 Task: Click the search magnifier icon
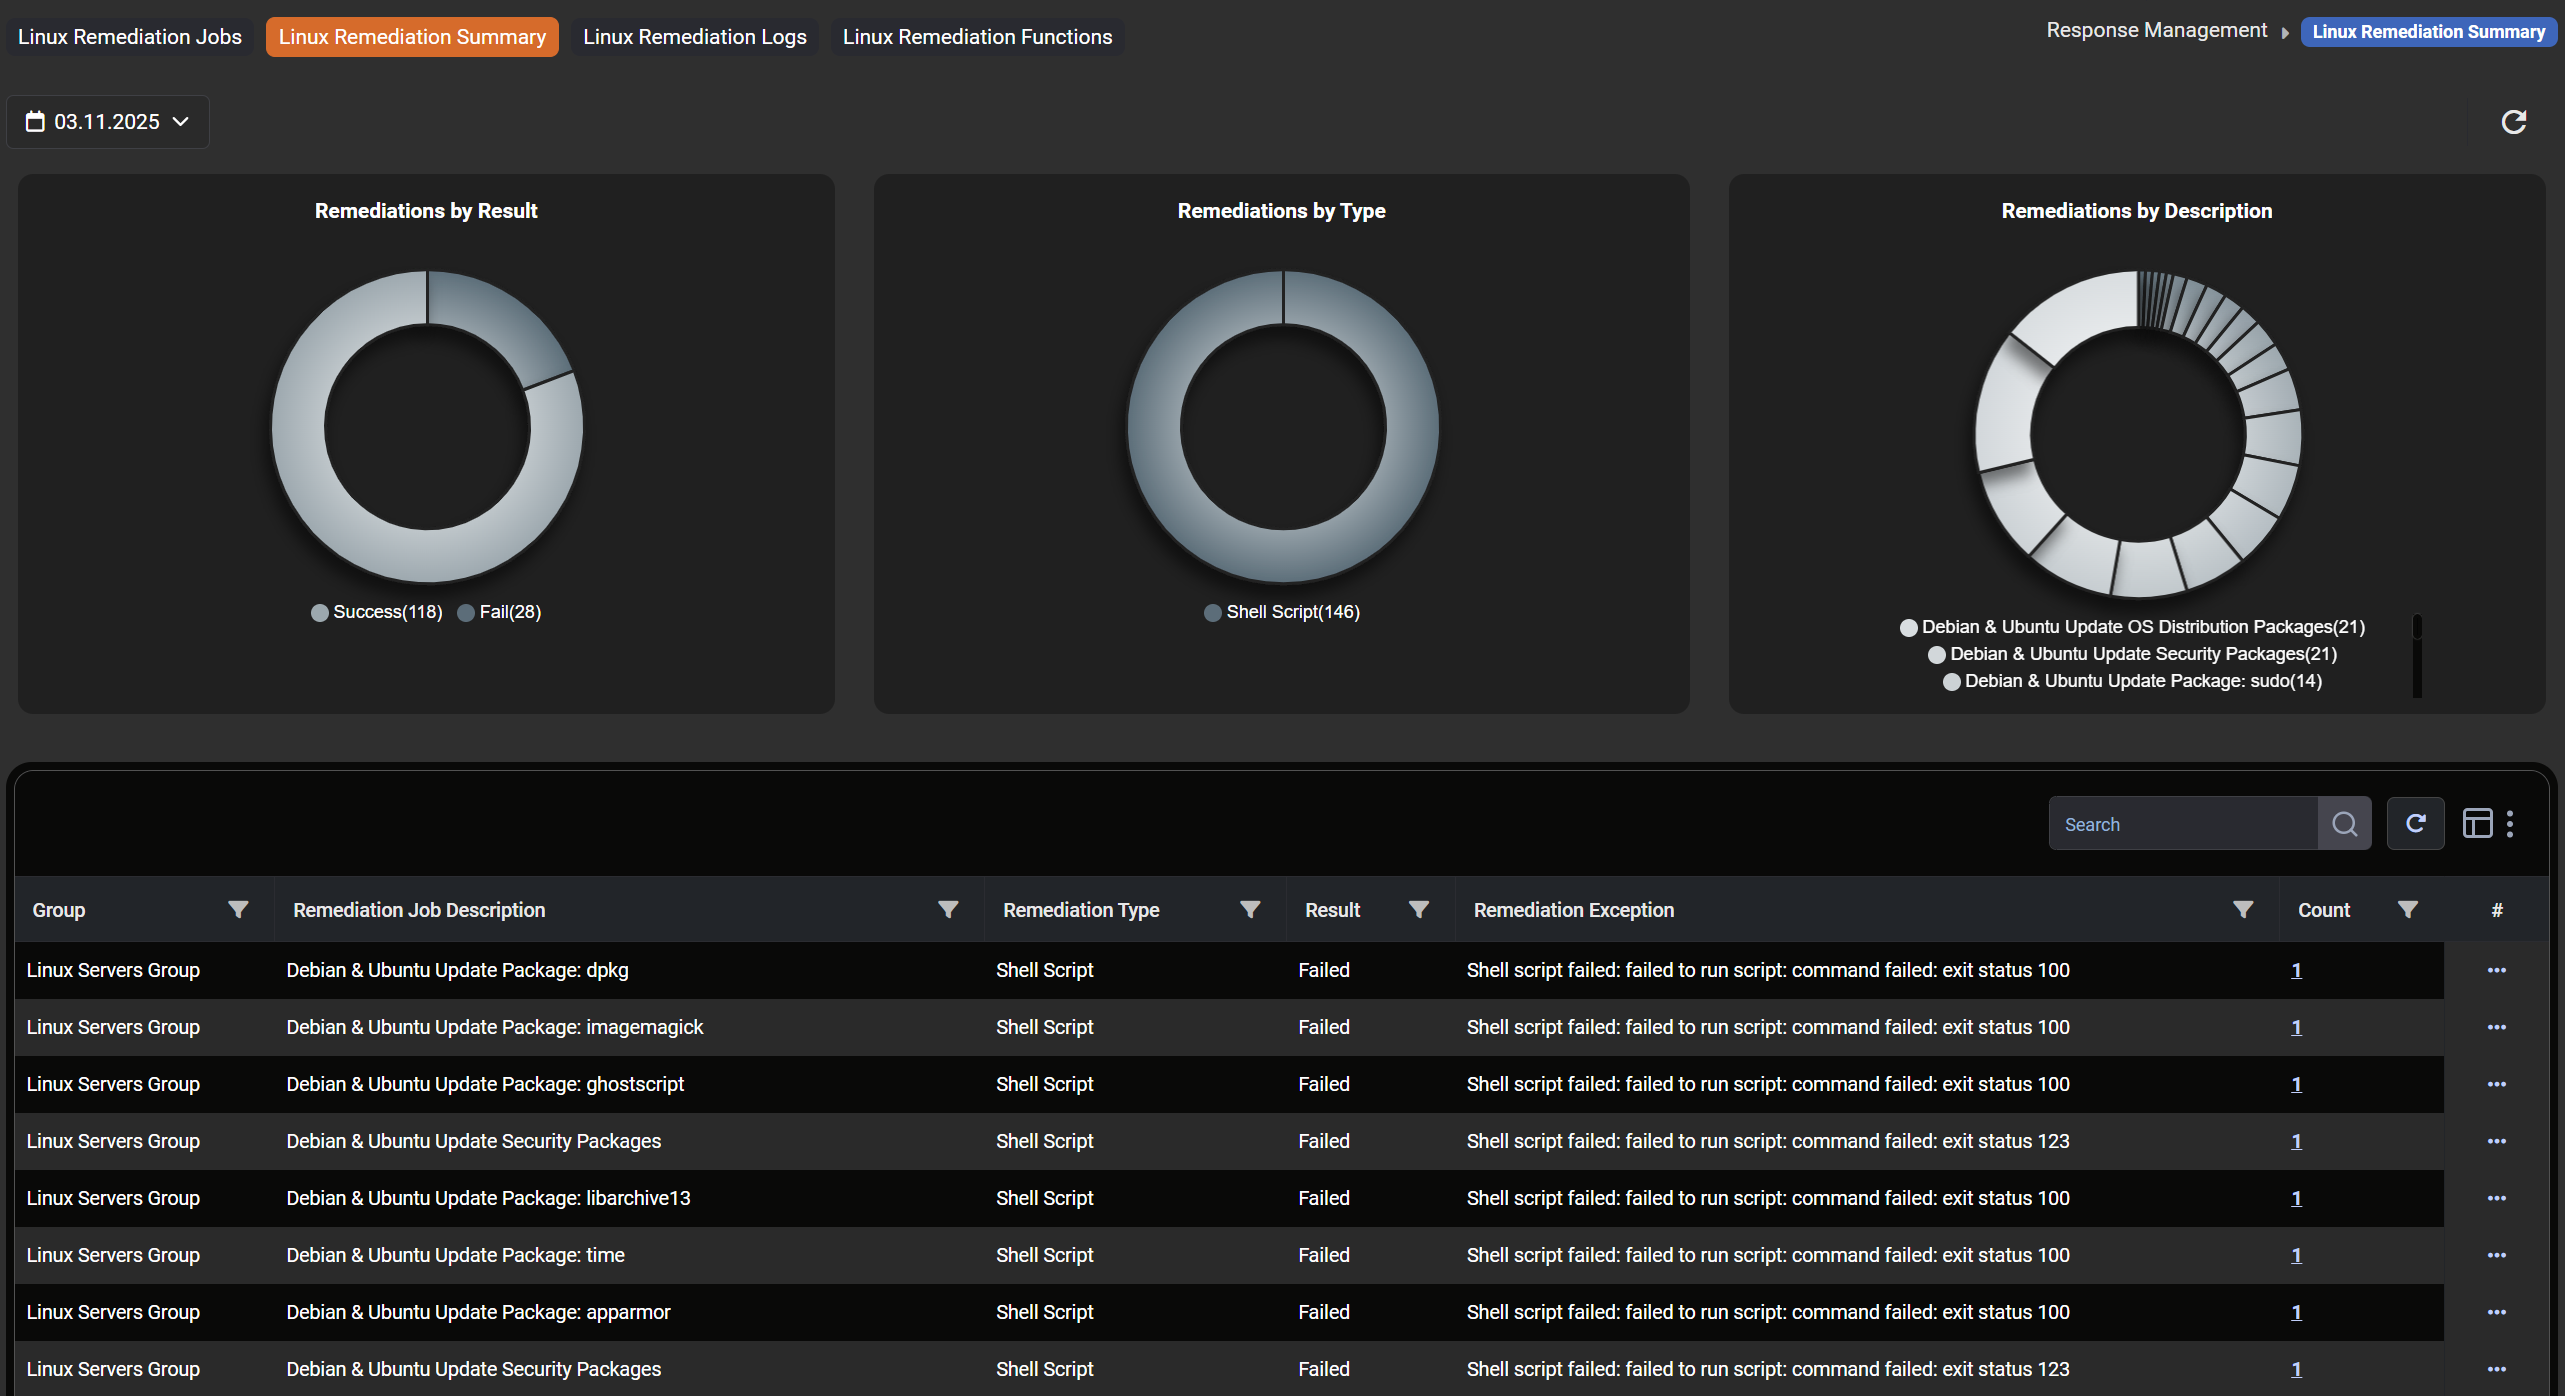click(x=2344, y=824)
